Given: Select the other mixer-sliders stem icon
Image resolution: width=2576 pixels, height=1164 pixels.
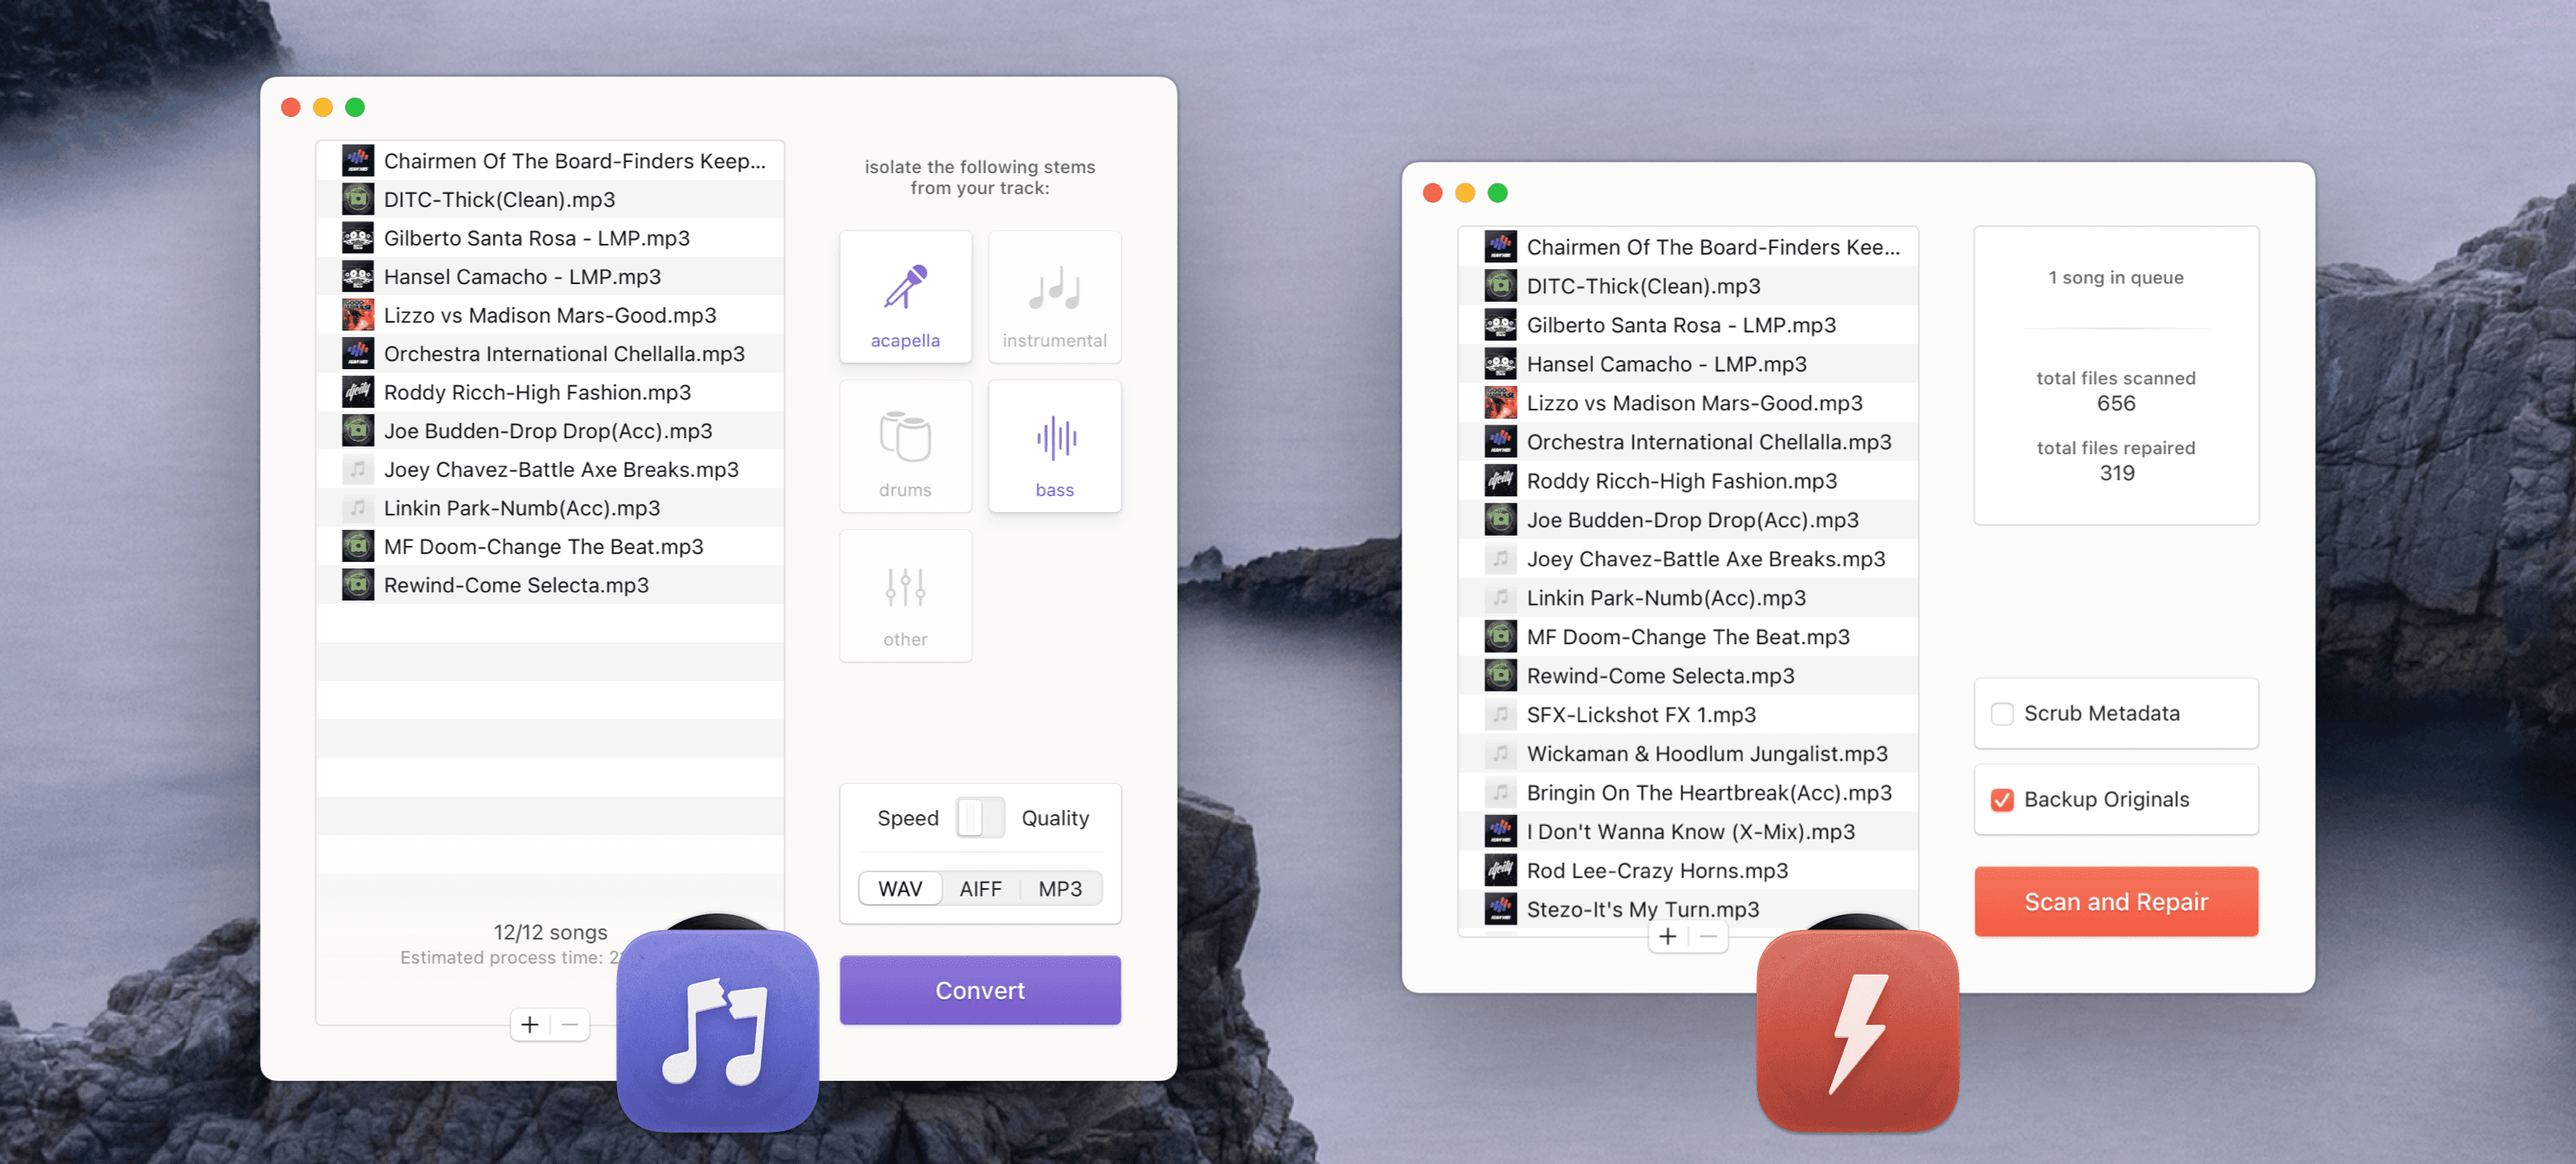Looking at the screenshot, I should pyautogui.click(x=905, y=587).
